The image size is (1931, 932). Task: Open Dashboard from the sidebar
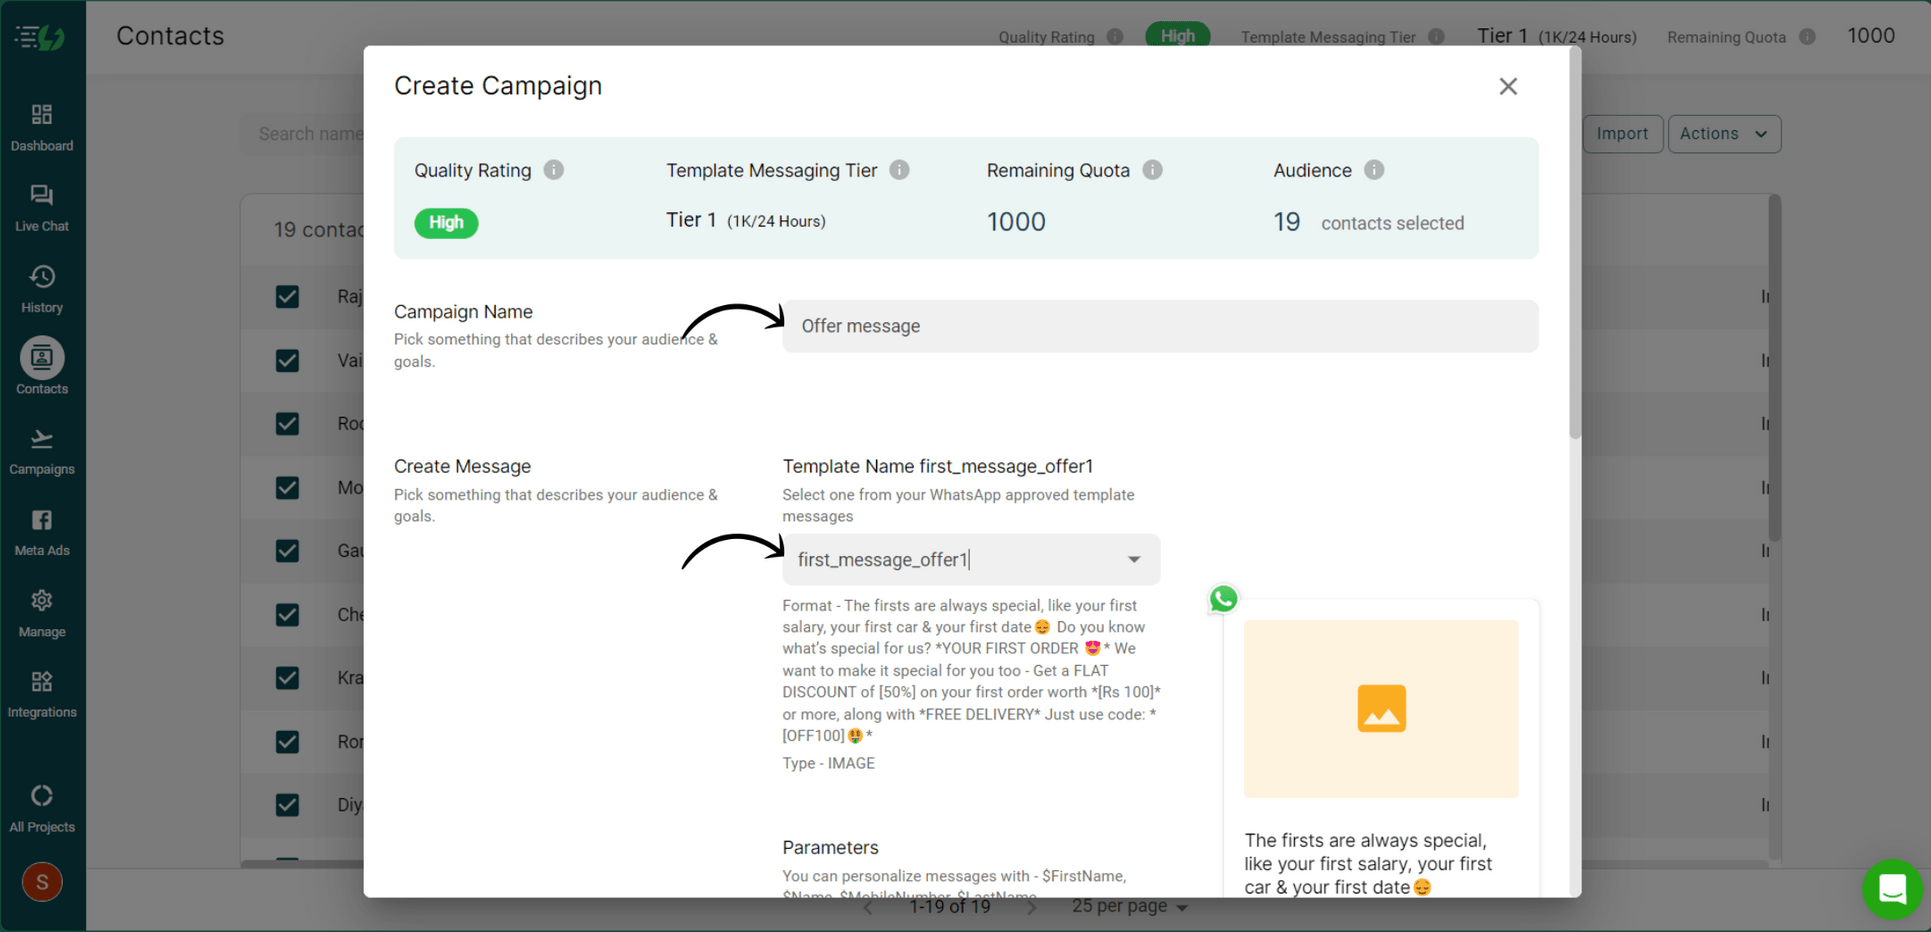click(42, 127)
